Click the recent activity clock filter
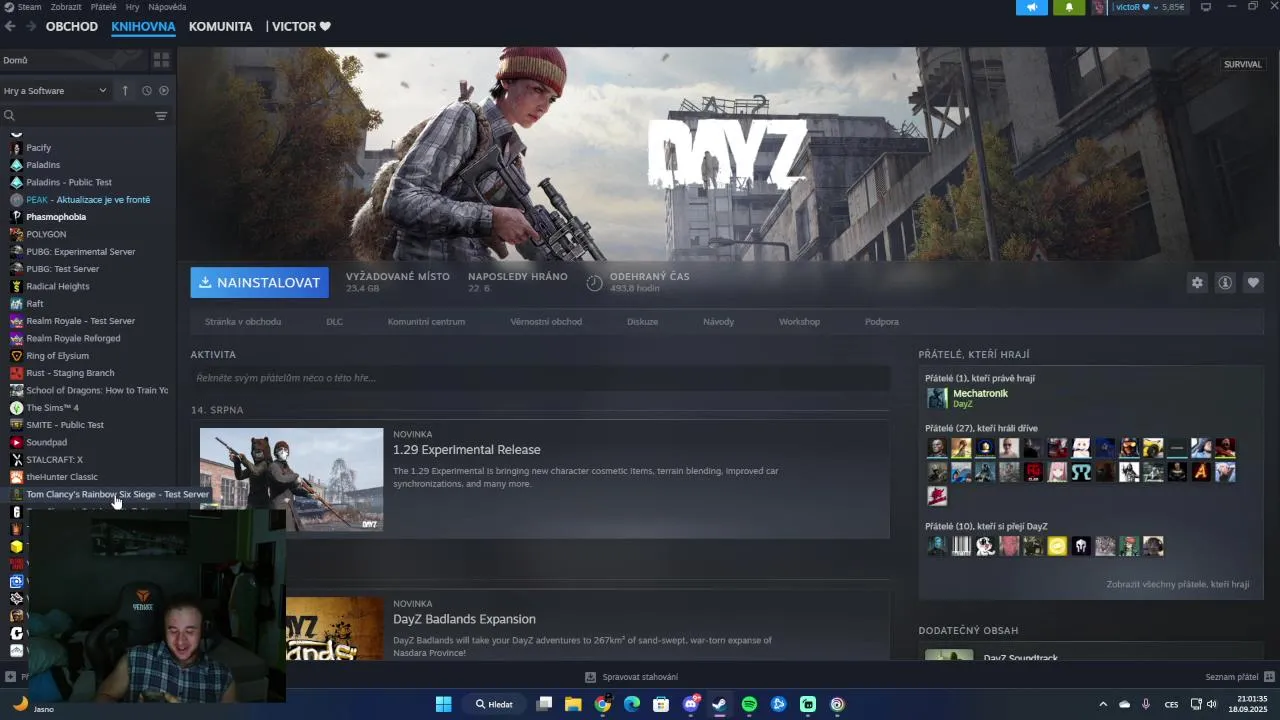Screen dimensions: 1280x720 tap(146, 91)
